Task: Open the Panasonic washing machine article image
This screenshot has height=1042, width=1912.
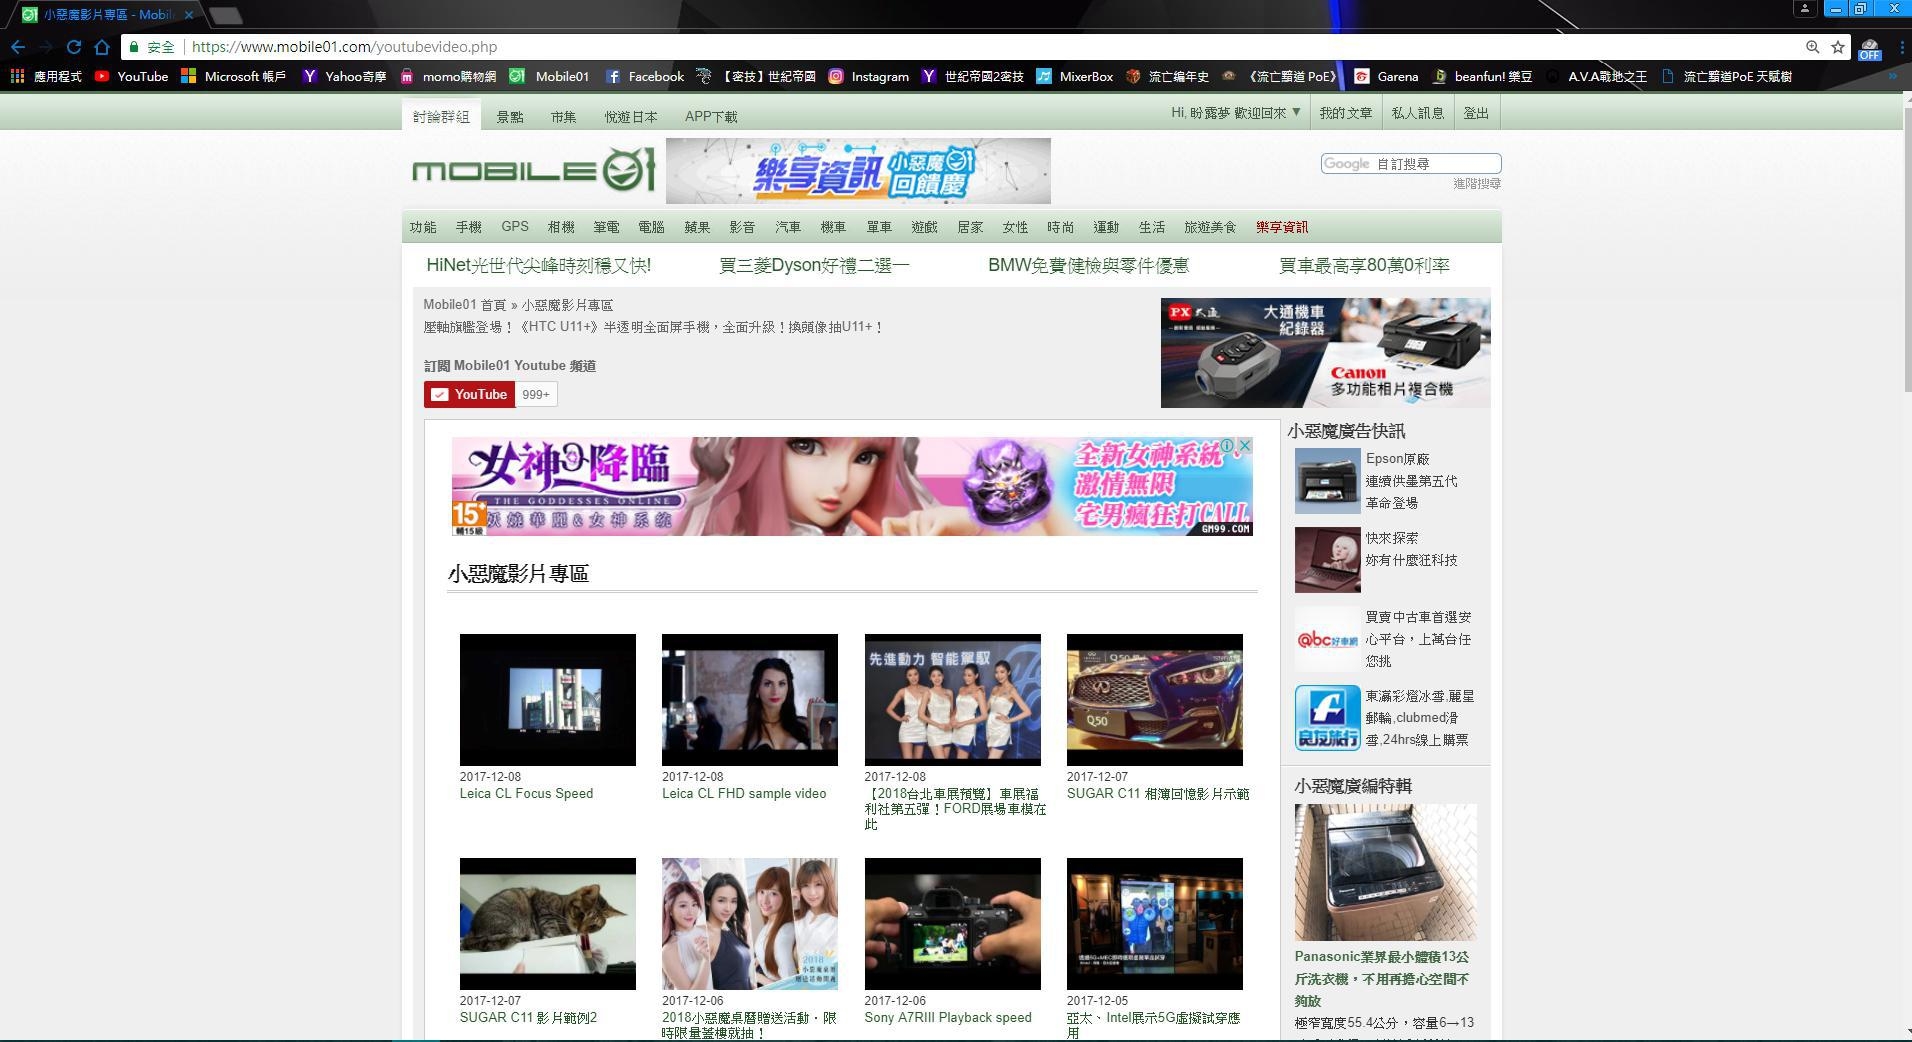Action: 1386,872
